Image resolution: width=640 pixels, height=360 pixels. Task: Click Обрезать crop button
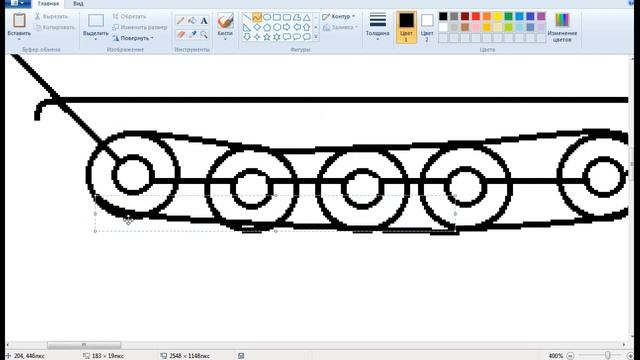129,16
